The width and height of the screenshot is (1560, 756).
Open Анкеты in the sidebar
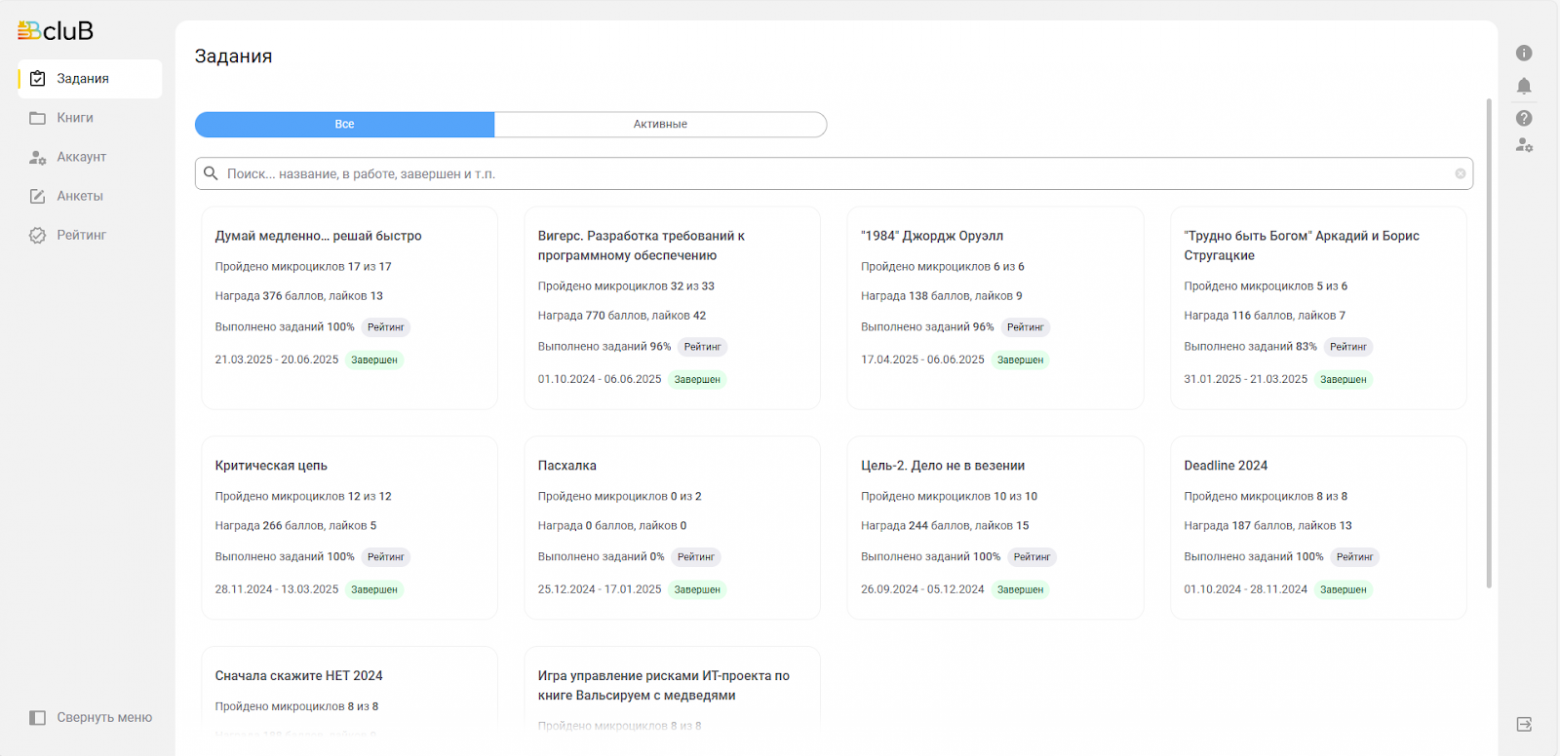tap(80, 196)
